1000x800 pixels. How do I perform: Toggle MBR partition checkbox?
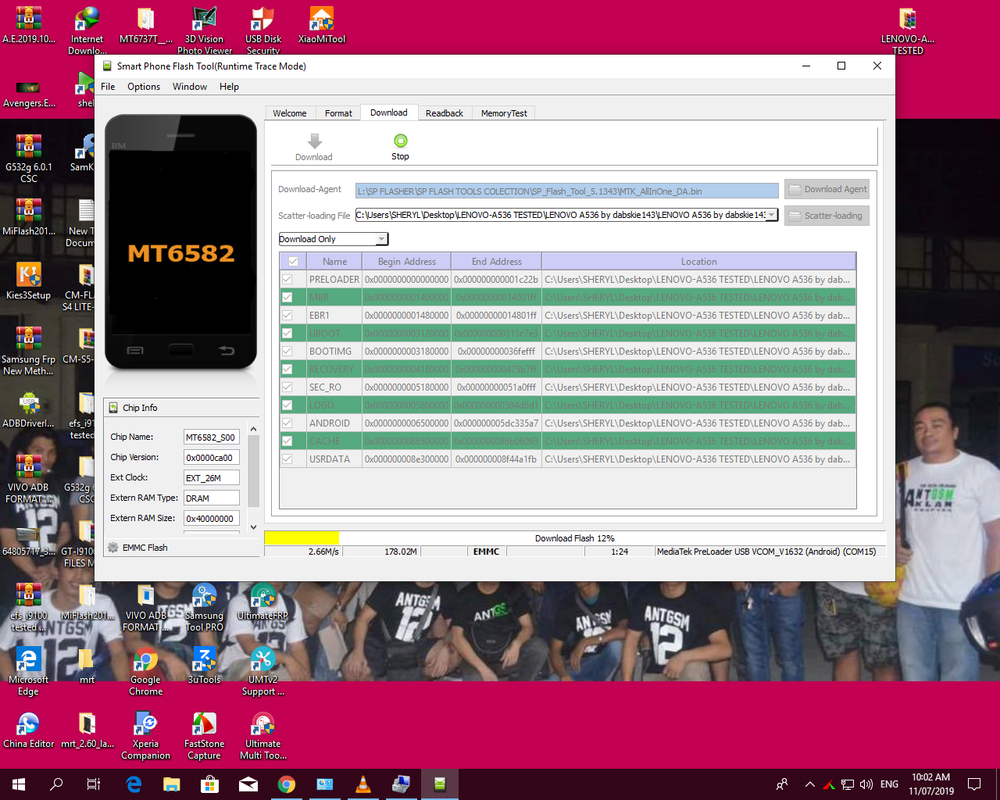pyautogui.click(x=287, y=297)
